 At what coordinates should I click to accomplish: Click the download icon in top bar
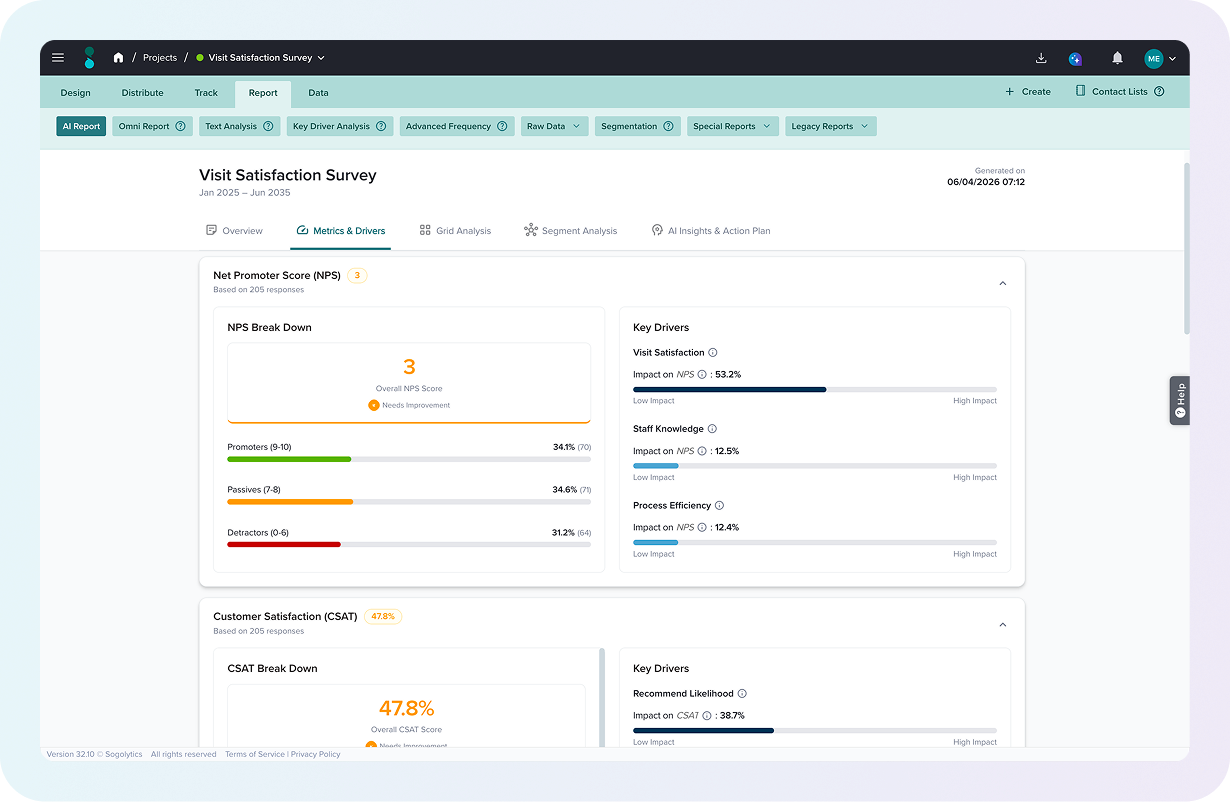click(x=1041, y=58)
